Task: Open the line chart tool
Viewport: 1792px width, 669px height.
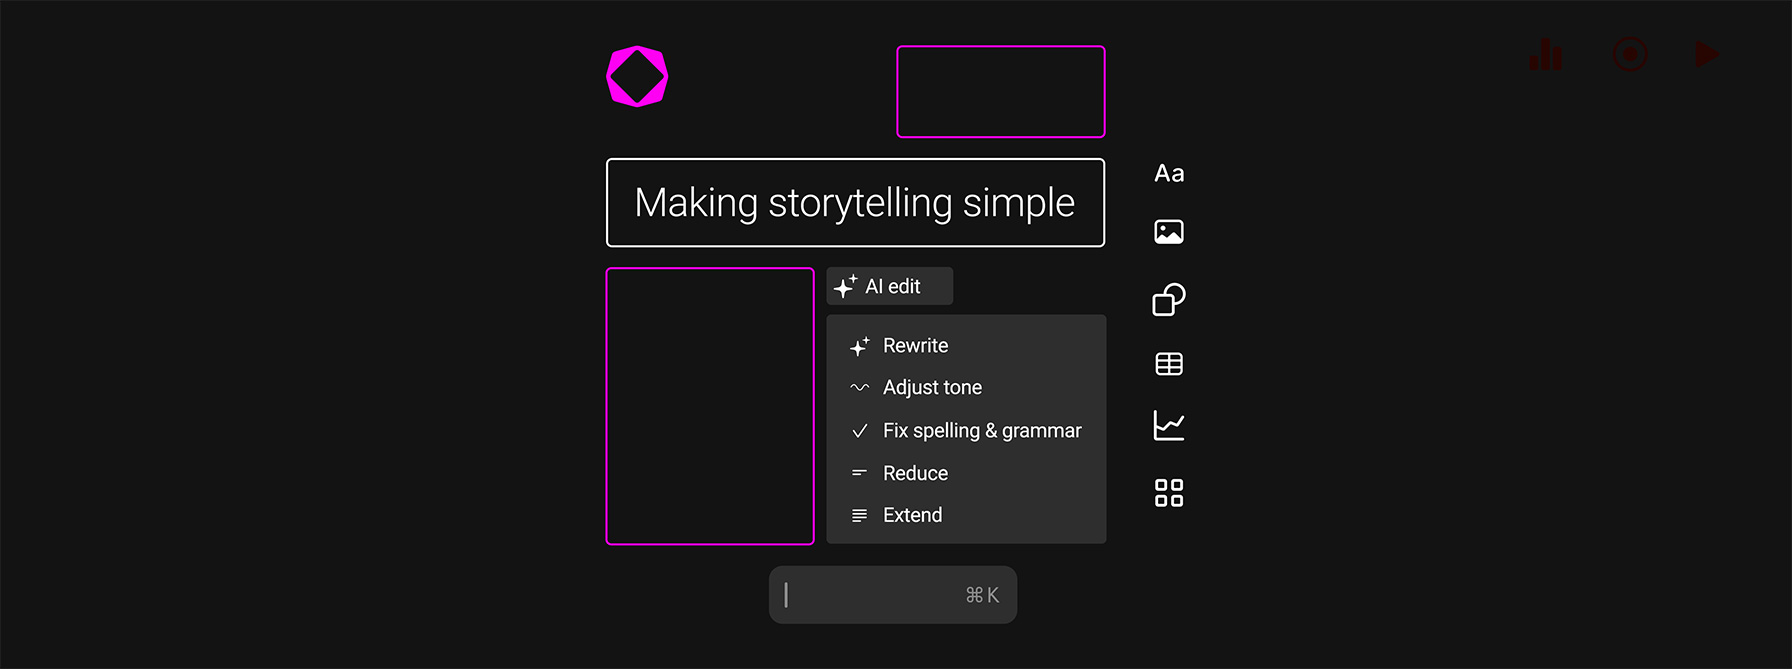Action: (x=1169, y=425)
